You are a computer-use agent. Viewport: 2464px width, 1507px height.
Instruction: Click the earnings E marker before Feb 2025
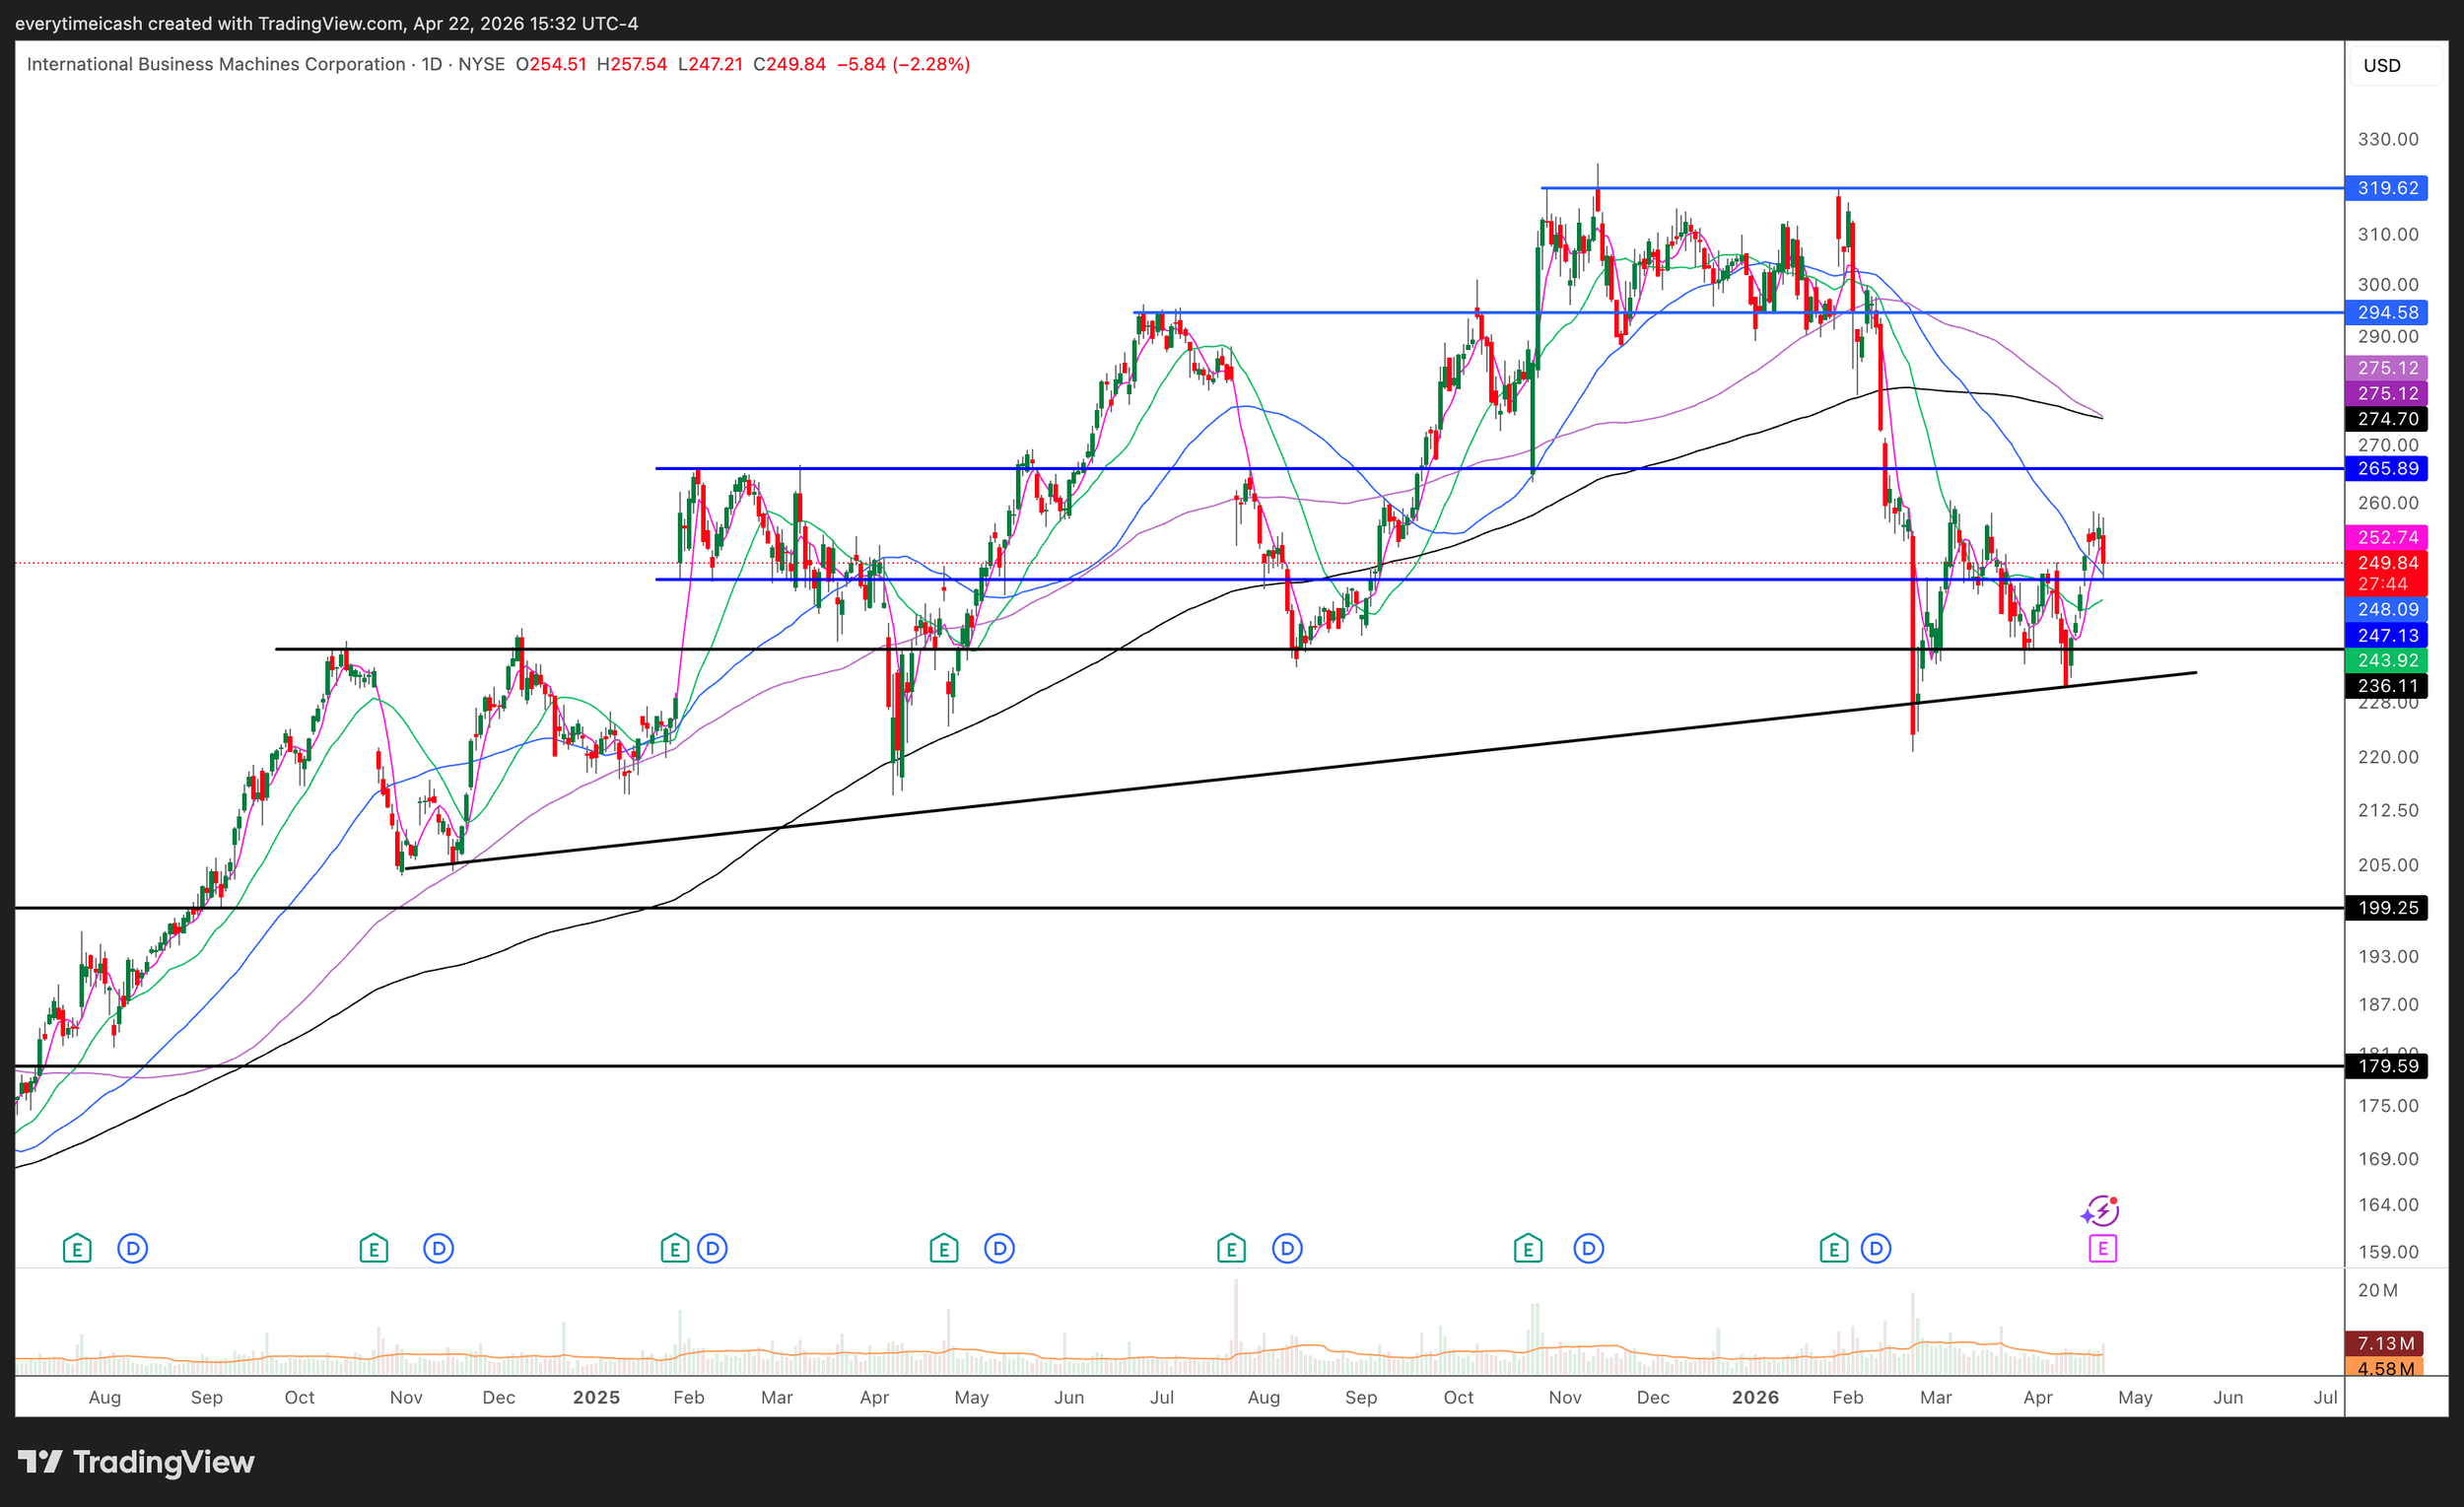pos(675,1248)
